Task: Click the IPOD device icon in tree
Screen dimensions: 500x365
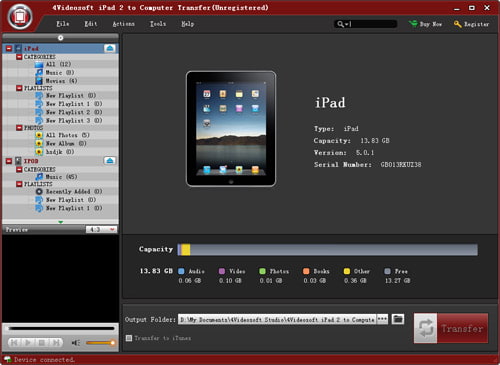Action: point(18,161)
